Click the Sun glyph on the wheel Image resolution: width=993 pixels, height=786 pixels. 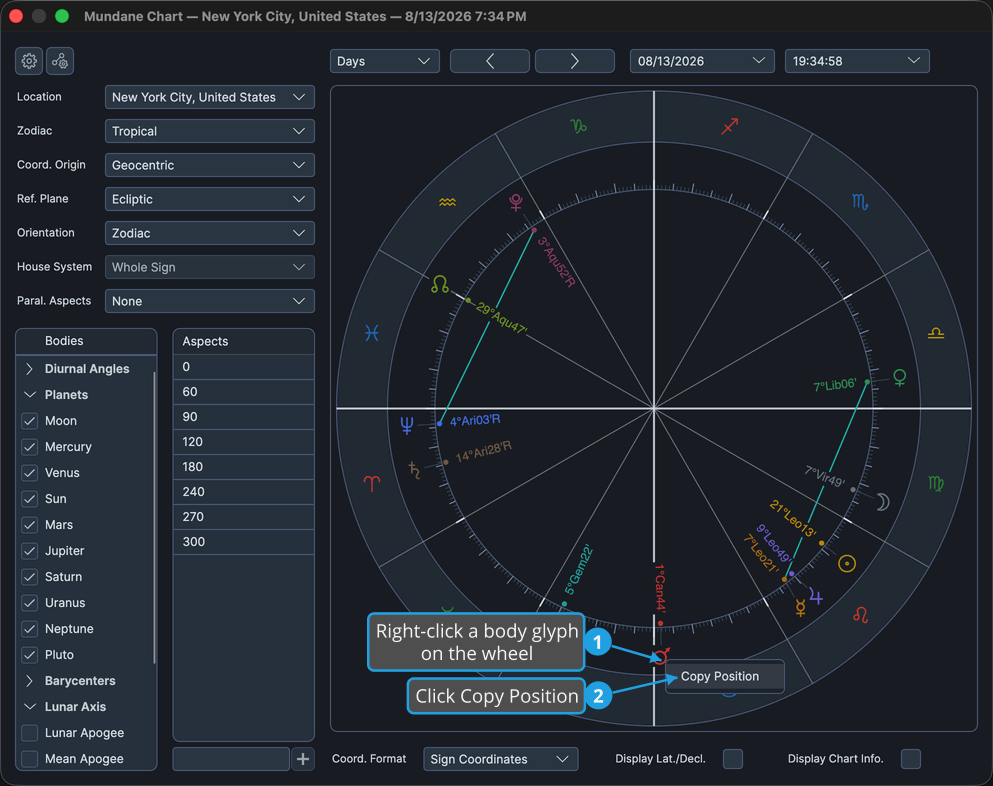point(847,563)
